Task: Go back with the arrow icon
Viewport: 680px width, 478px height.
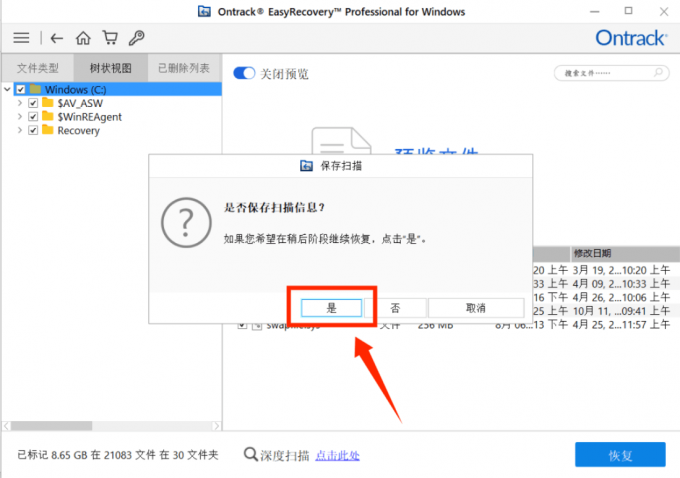Action: [57, 38]
